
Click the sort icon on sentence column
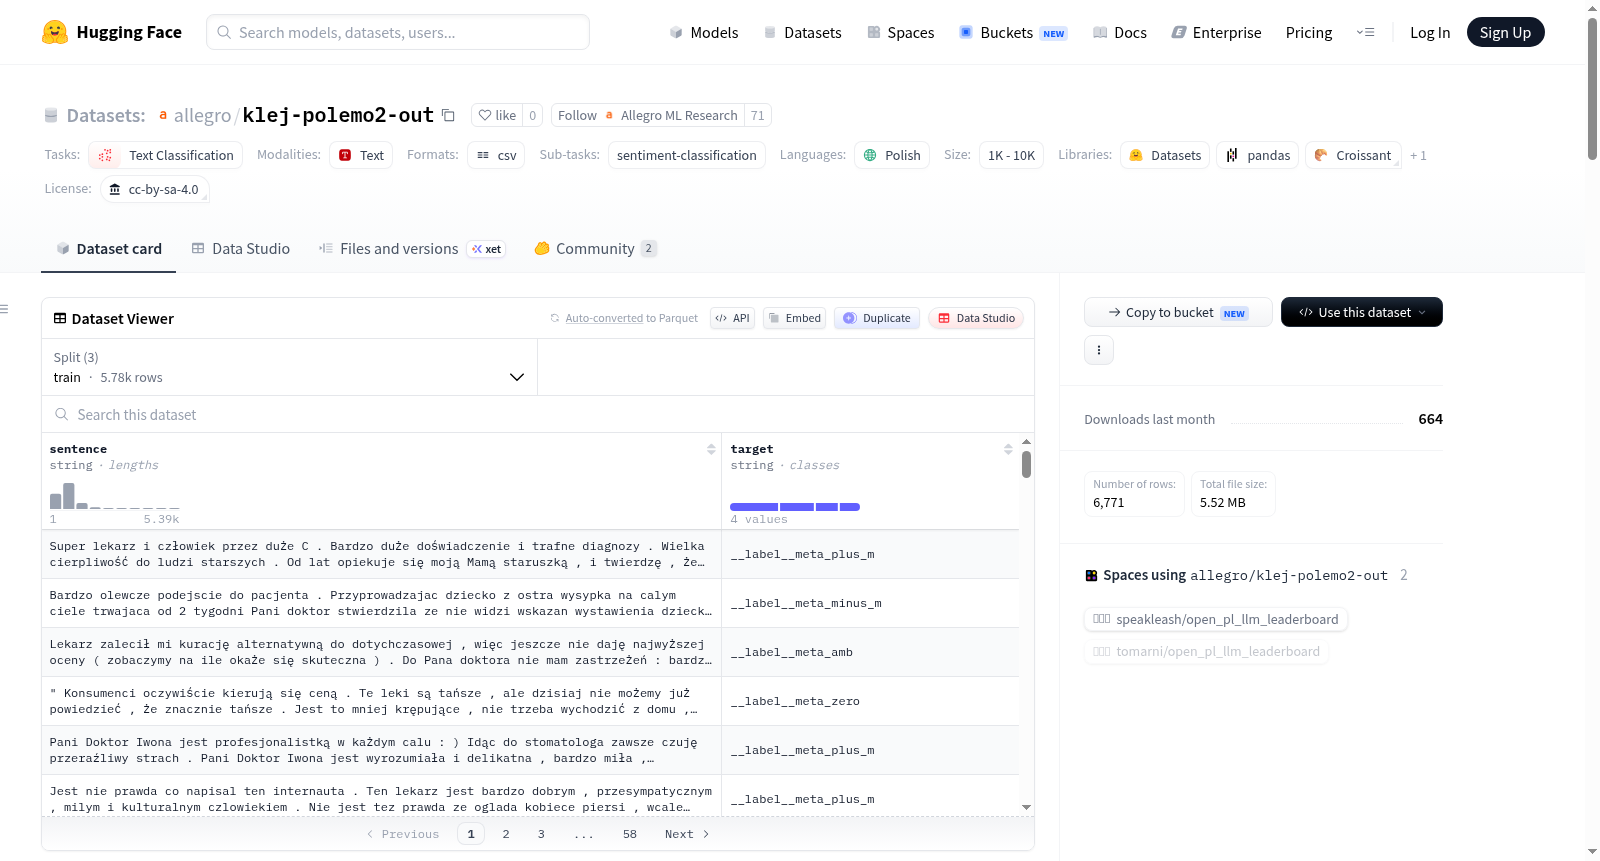[x=711, y=449]
